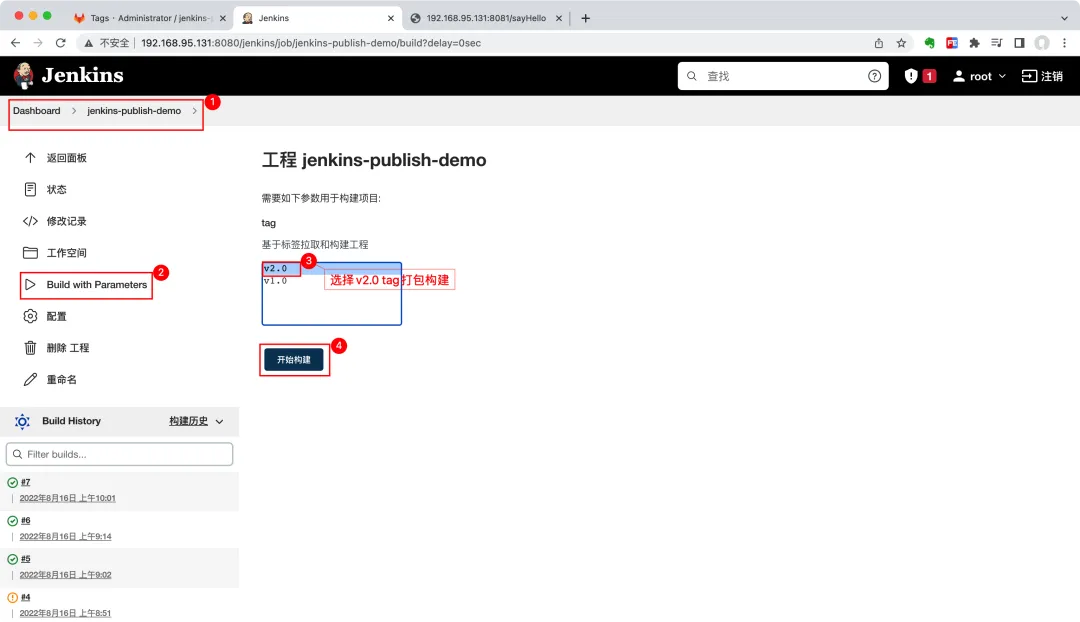The height and width of the screenshot is (622, 1080).
Task: Open build dated 2022年8月16日 上午10:01
Action: [x=68, y=498]
